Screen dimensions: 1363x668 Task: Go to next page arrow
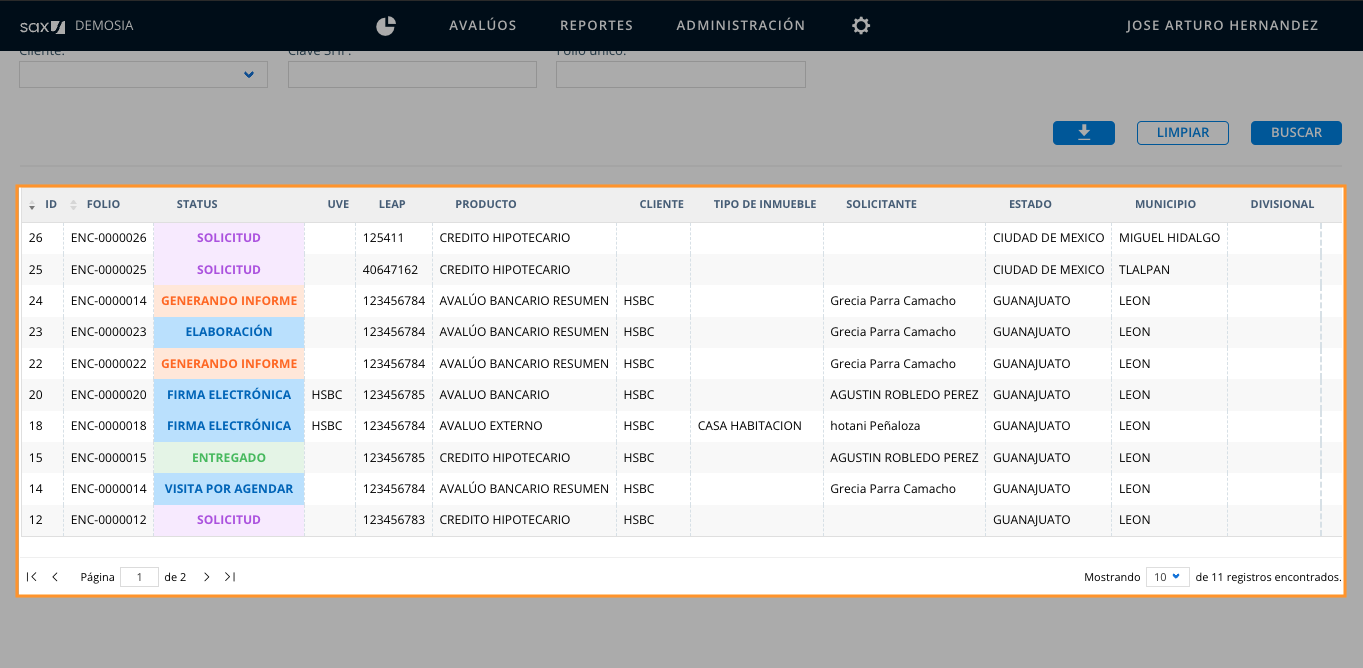tap(206, 577)
